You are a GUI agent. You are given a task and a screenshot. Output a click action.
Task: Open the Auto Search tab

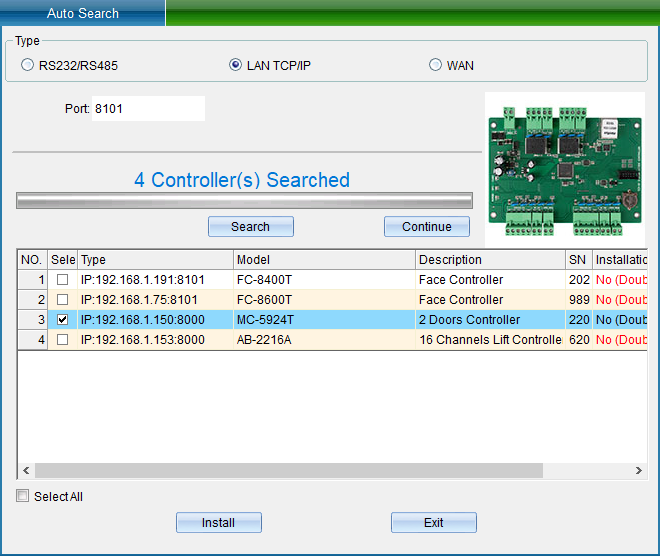point(82,13)
